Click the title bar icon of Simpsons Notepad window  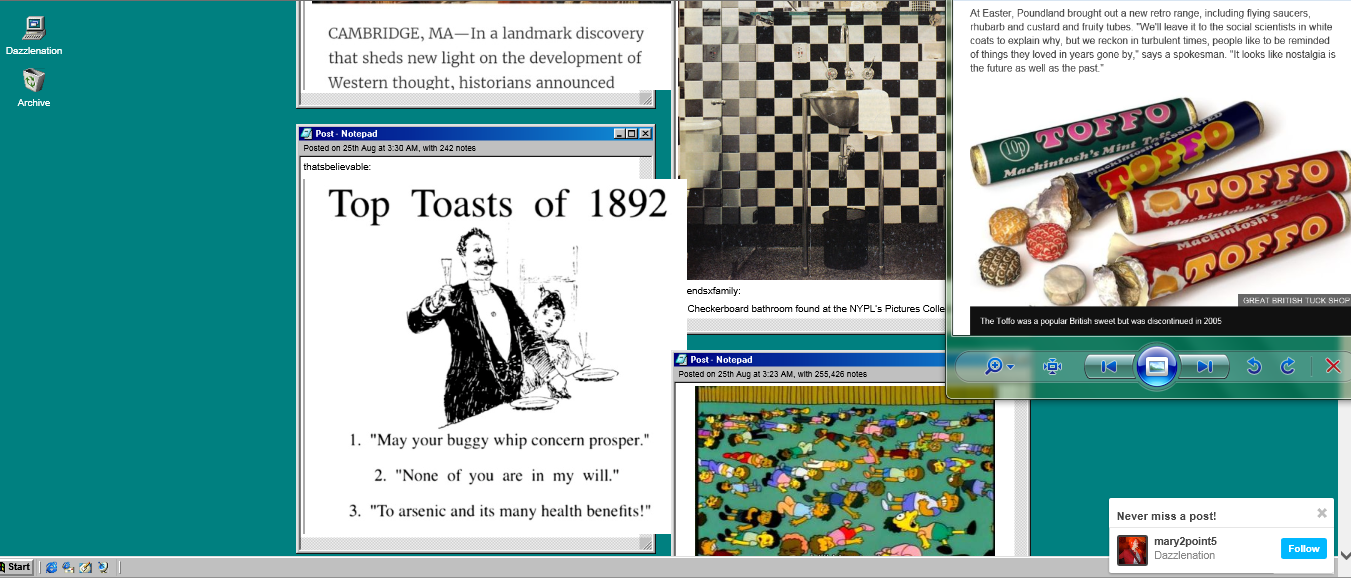(x=682, y=359)
